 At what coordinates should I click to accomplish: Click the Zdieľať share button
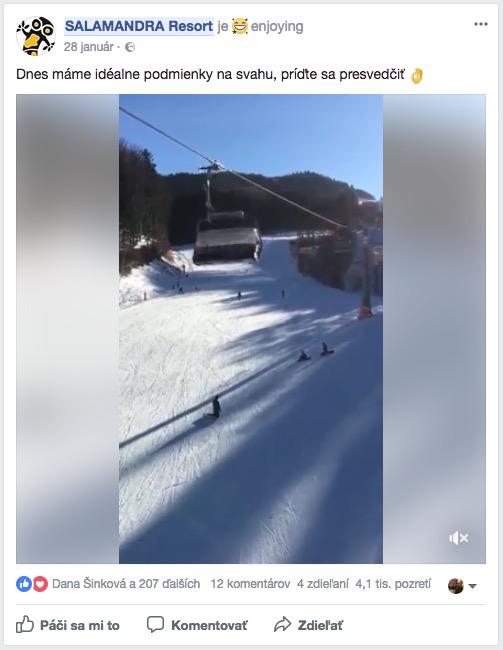coord(309,625)
